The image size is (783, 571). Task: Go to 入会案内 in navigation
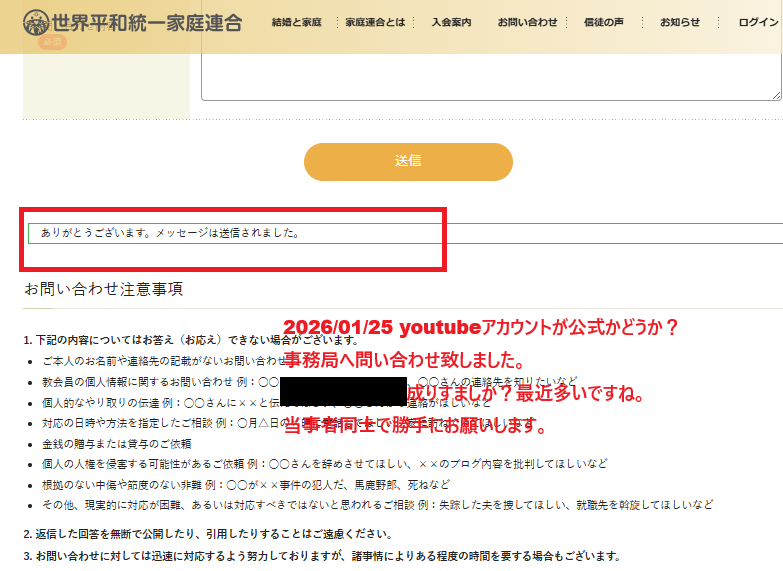451,22
